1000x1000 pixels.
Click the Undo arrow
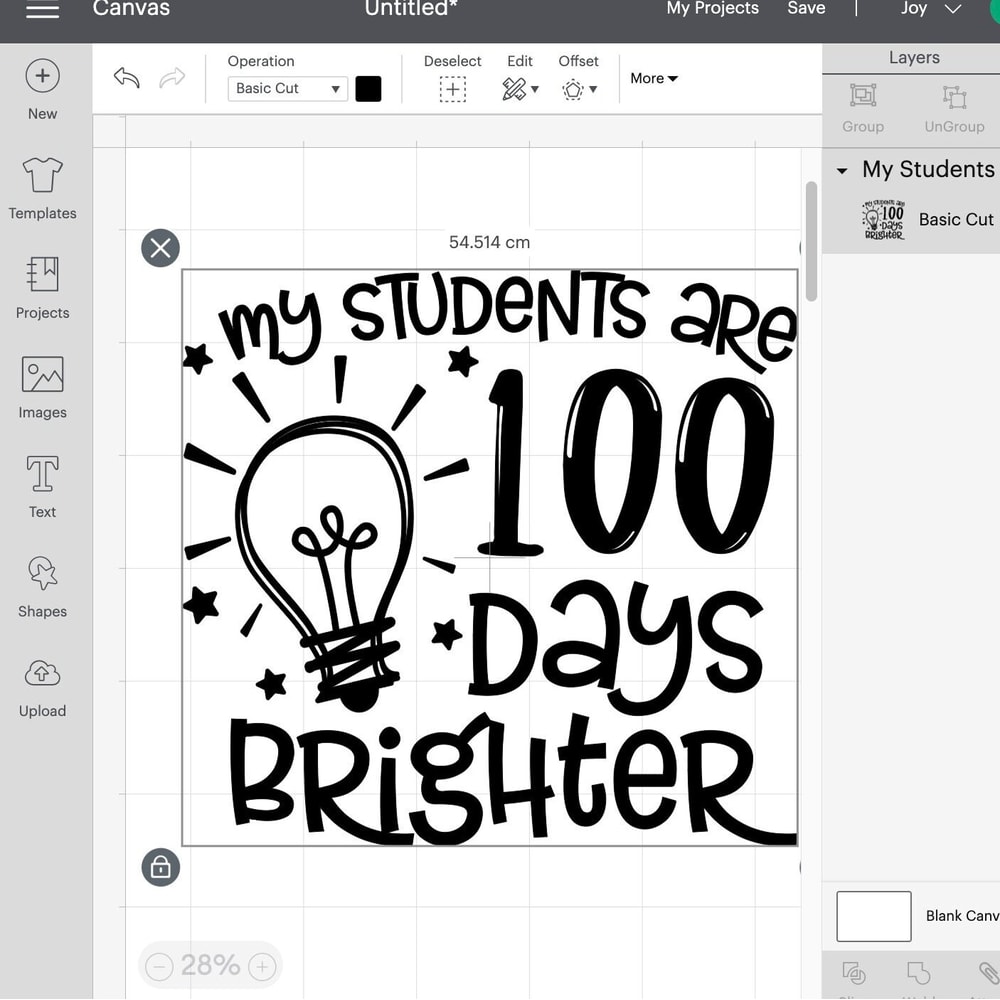(x=126, y=78)
